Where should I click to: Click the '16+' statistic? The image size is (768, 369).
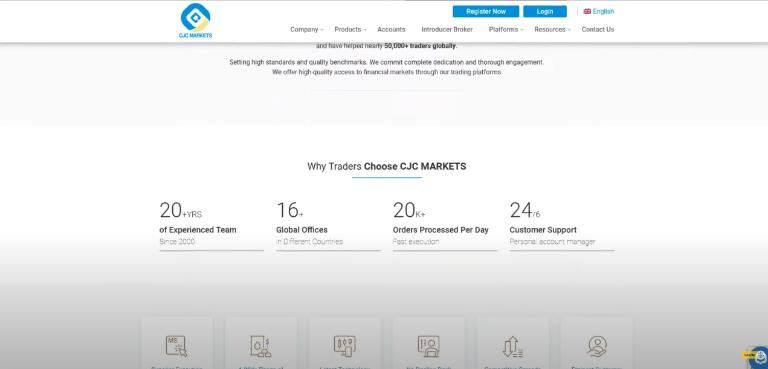click(x=290, y=211)
